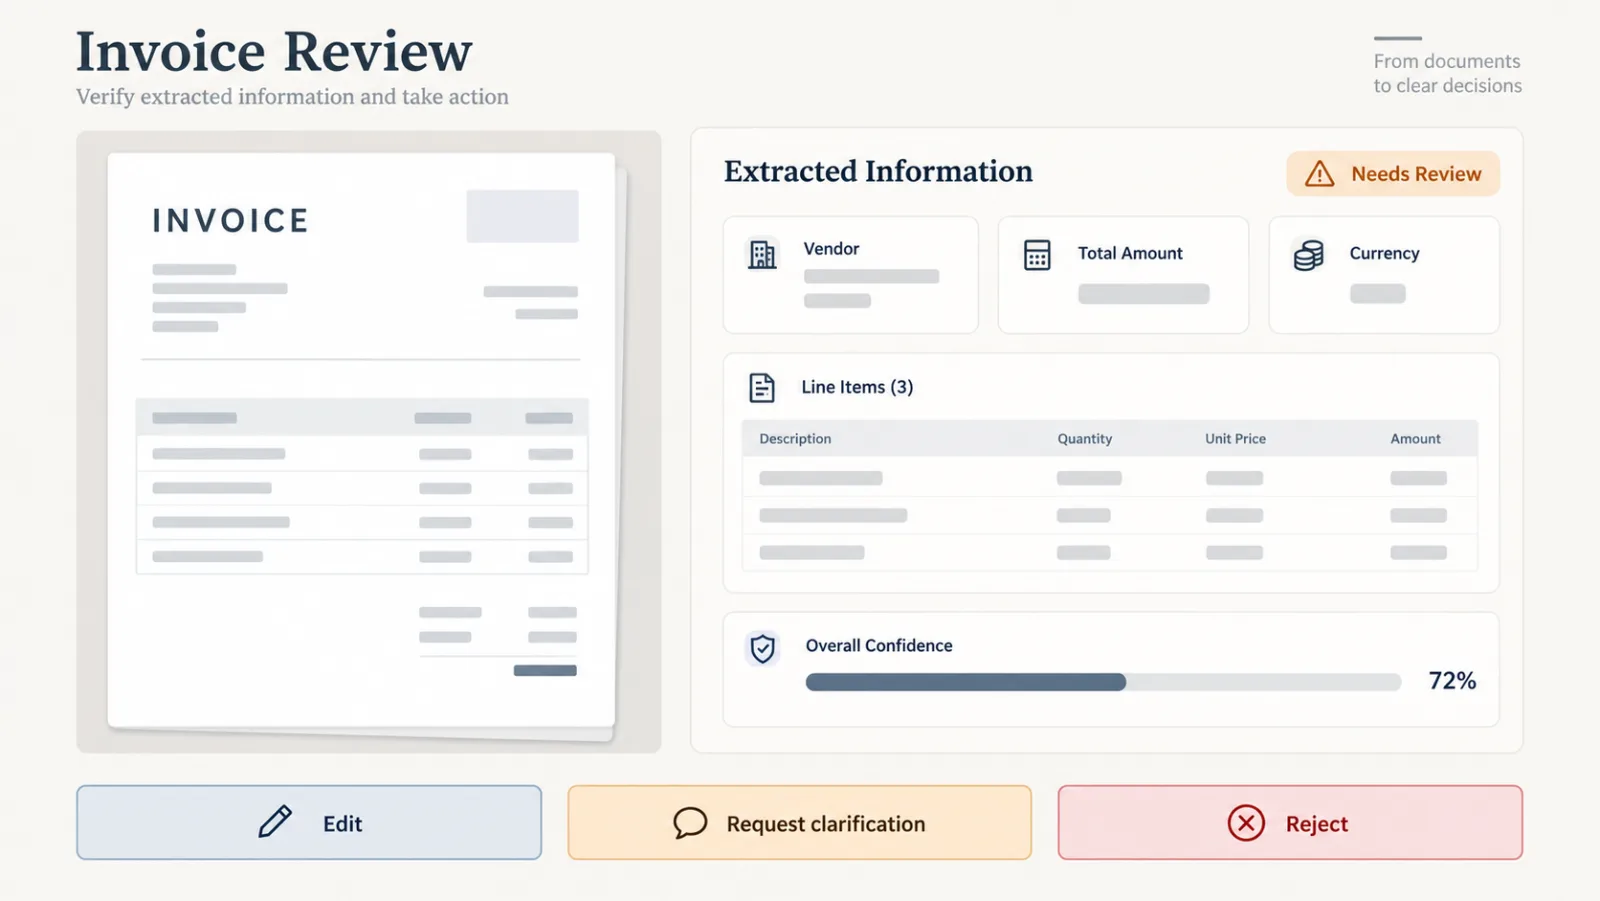Image resolution: width=1600 pixels, height=901 pixels.
Task: Select the Vendor card
Action: (850, 275)
